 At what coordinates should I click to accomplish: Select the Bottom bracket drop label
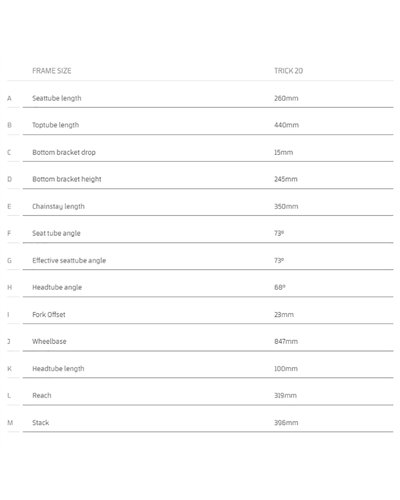64,152
